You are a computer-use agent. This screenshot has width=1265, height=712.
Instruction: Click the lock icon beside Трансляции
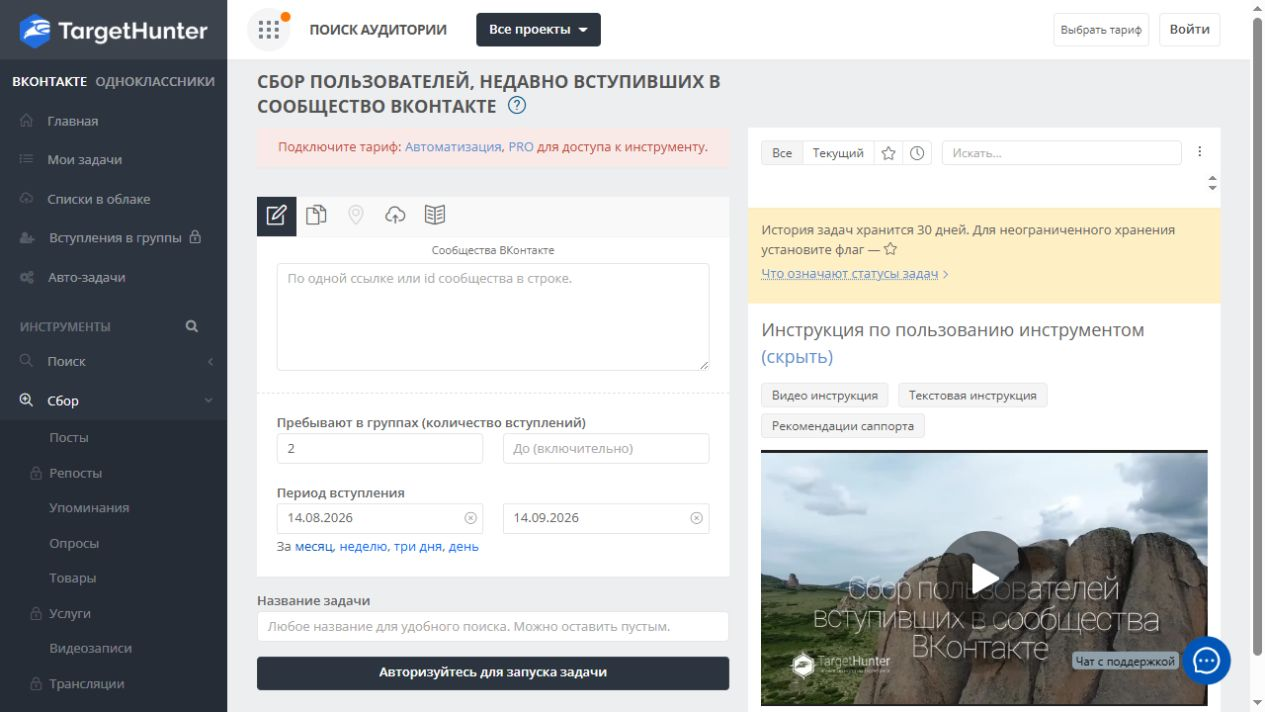(x=36, y=684)
